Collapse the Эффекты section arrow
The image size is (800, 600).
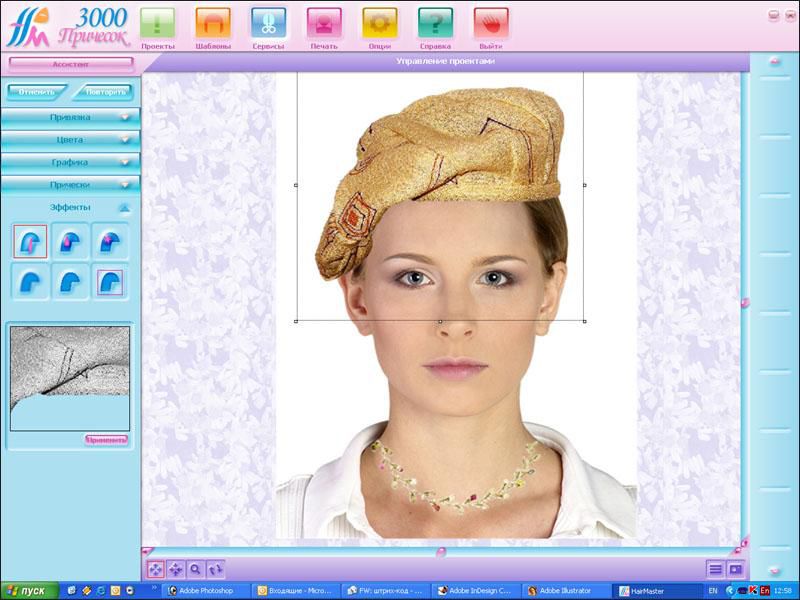(x=124, y=207)
